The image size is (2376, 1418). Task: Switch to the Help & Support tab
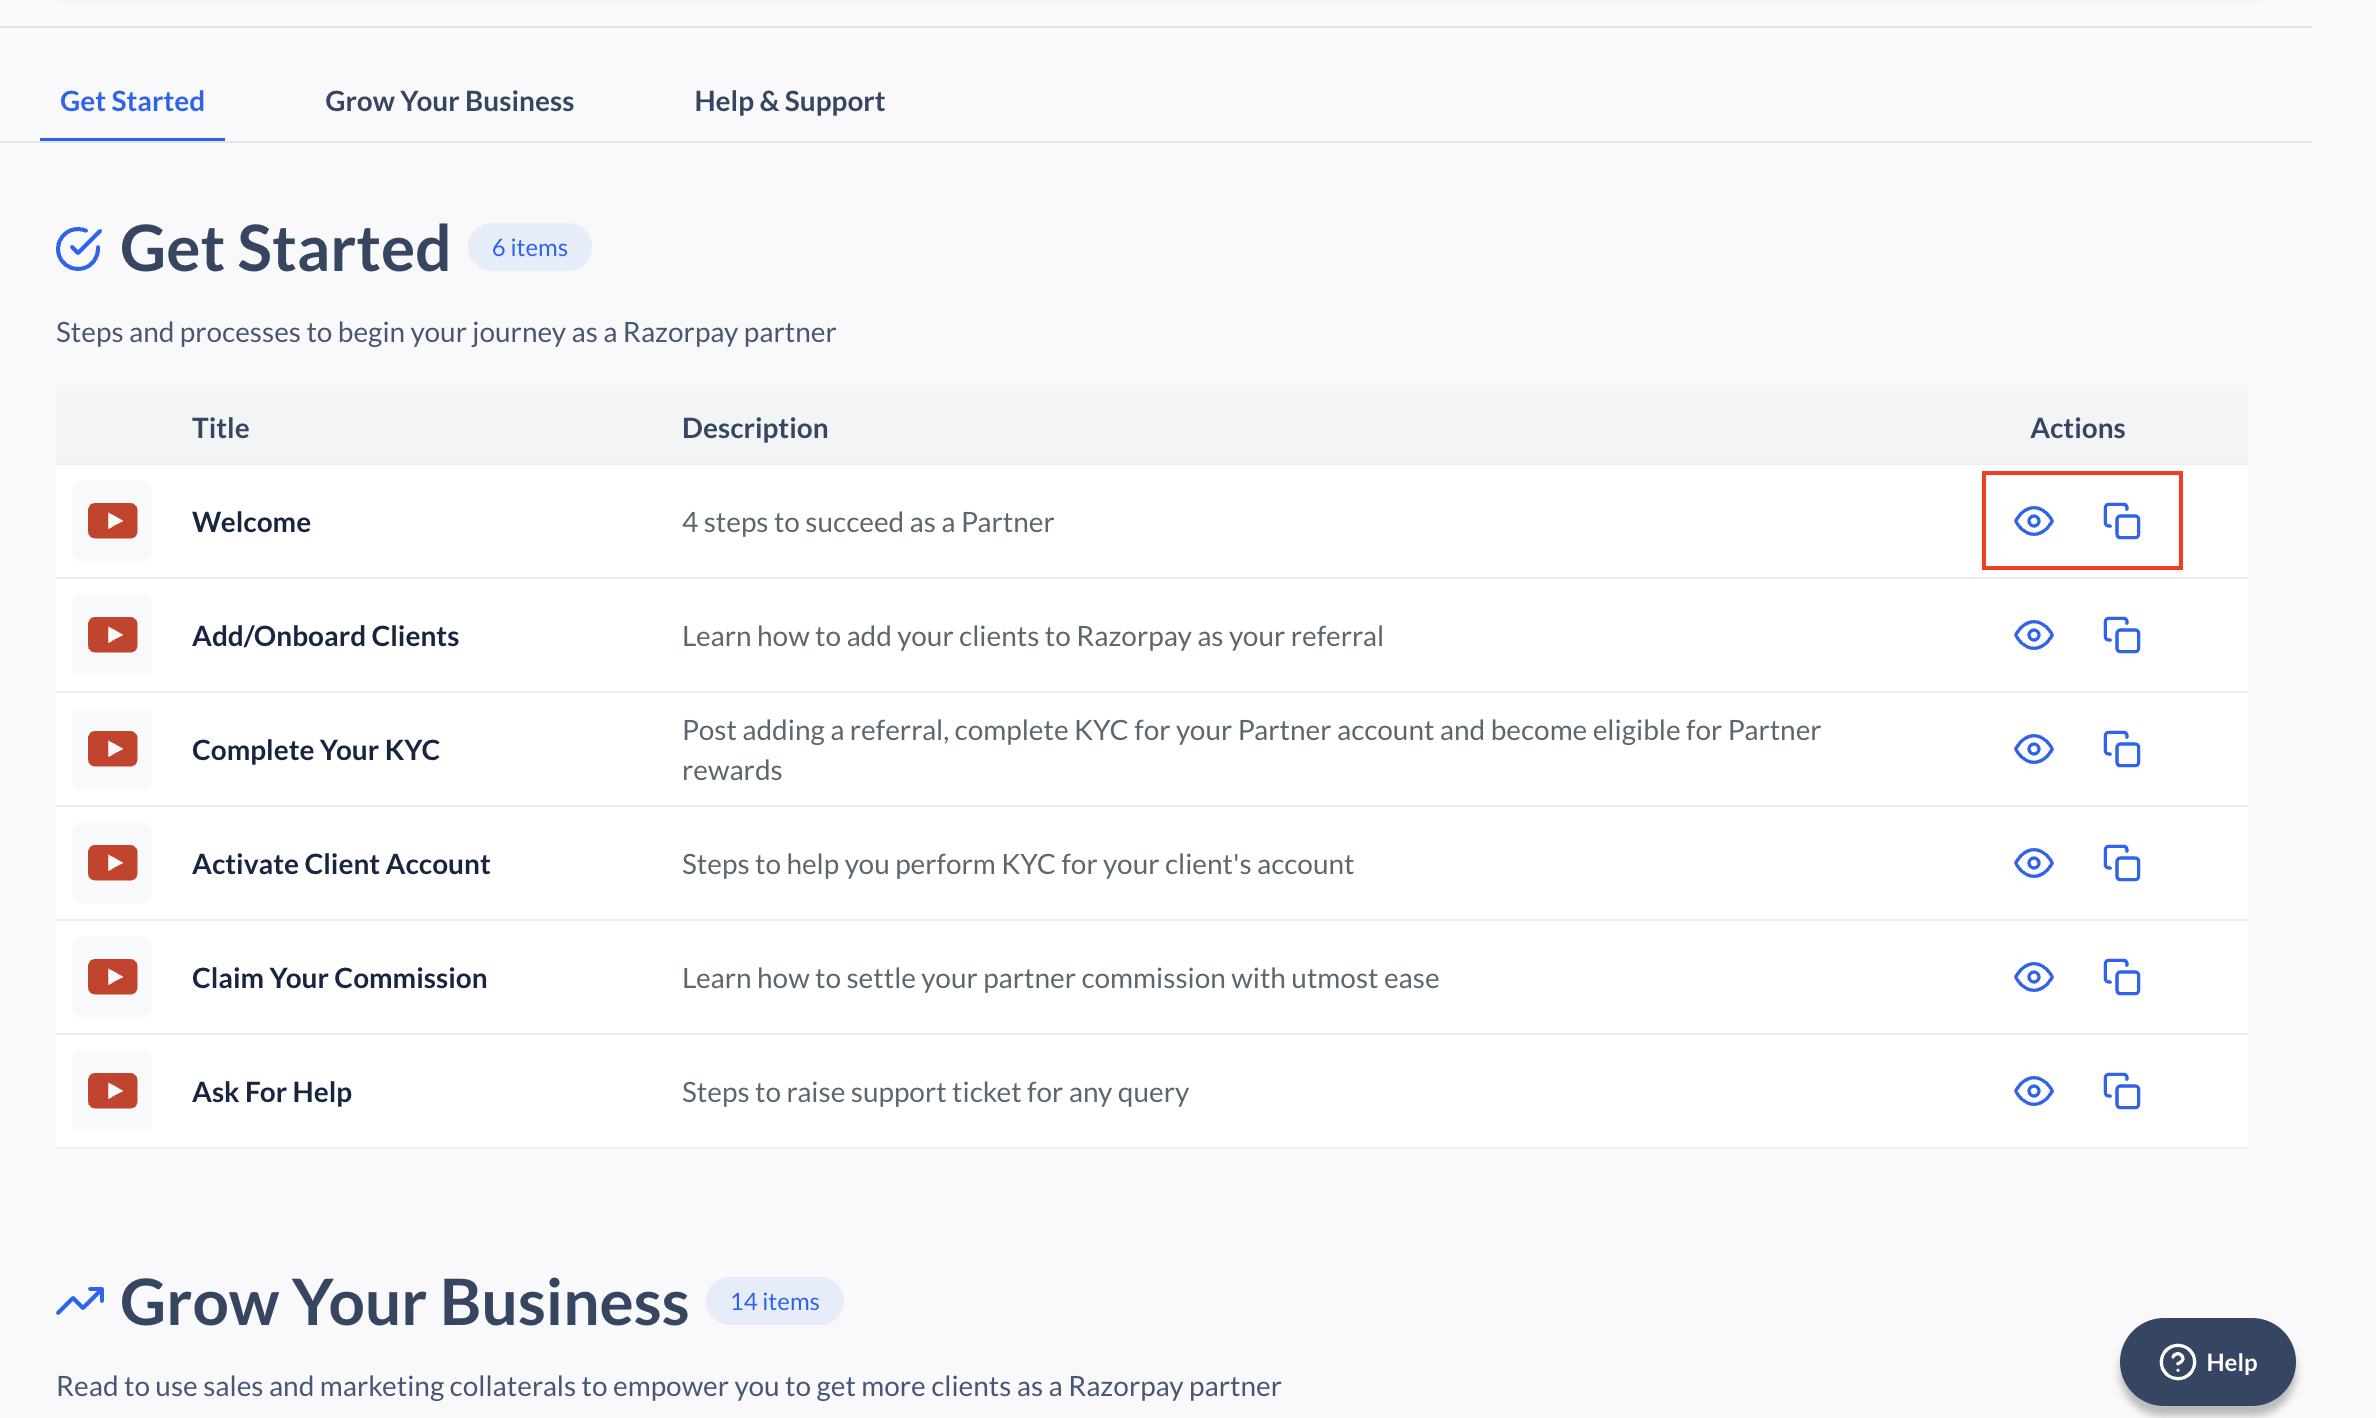tap(790, 100)
